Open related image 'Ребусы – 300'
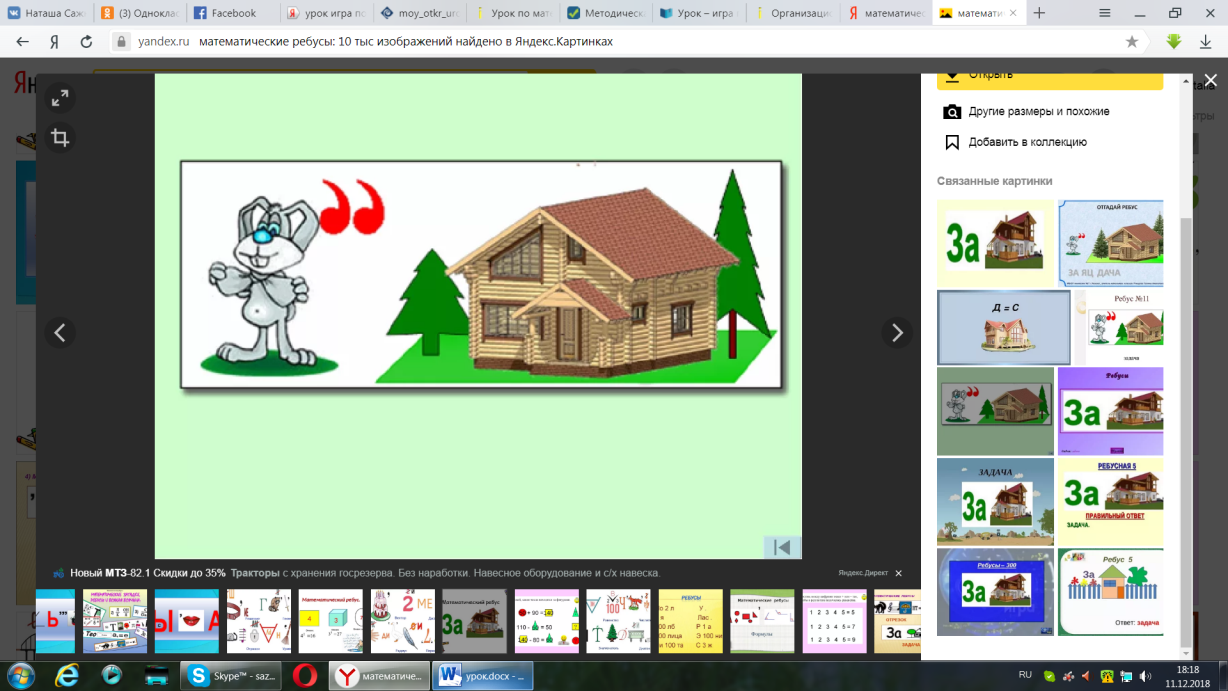The width and height of the screenshot is (1228, 691). pyautogui.click(x=995, y=591)
